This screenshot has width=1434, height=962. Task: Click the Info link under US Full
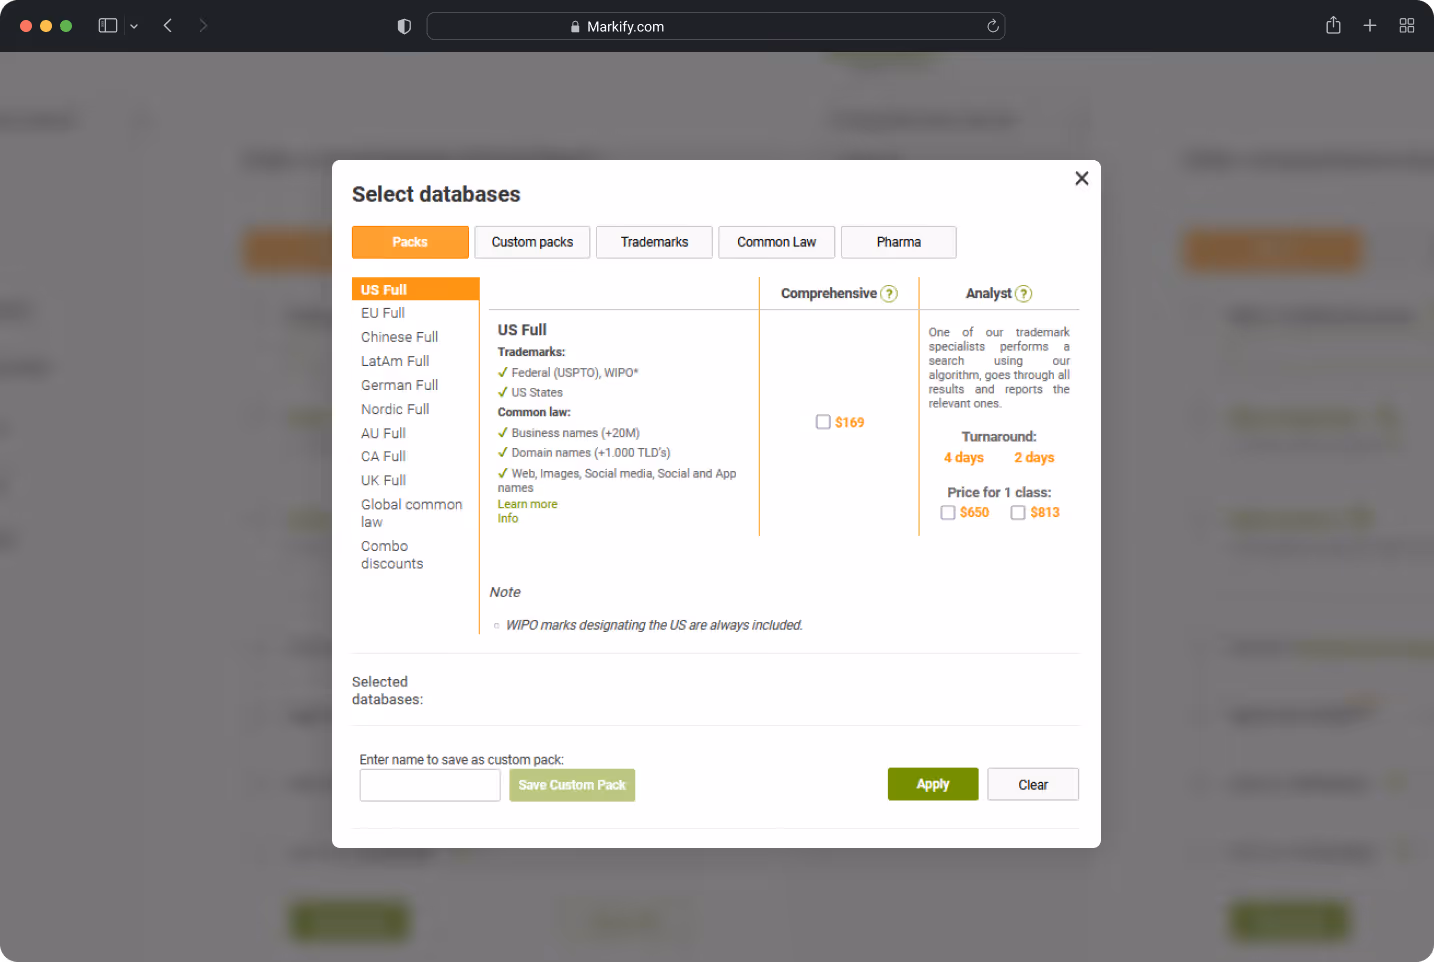pyautogui.click(x=508, y=518)
